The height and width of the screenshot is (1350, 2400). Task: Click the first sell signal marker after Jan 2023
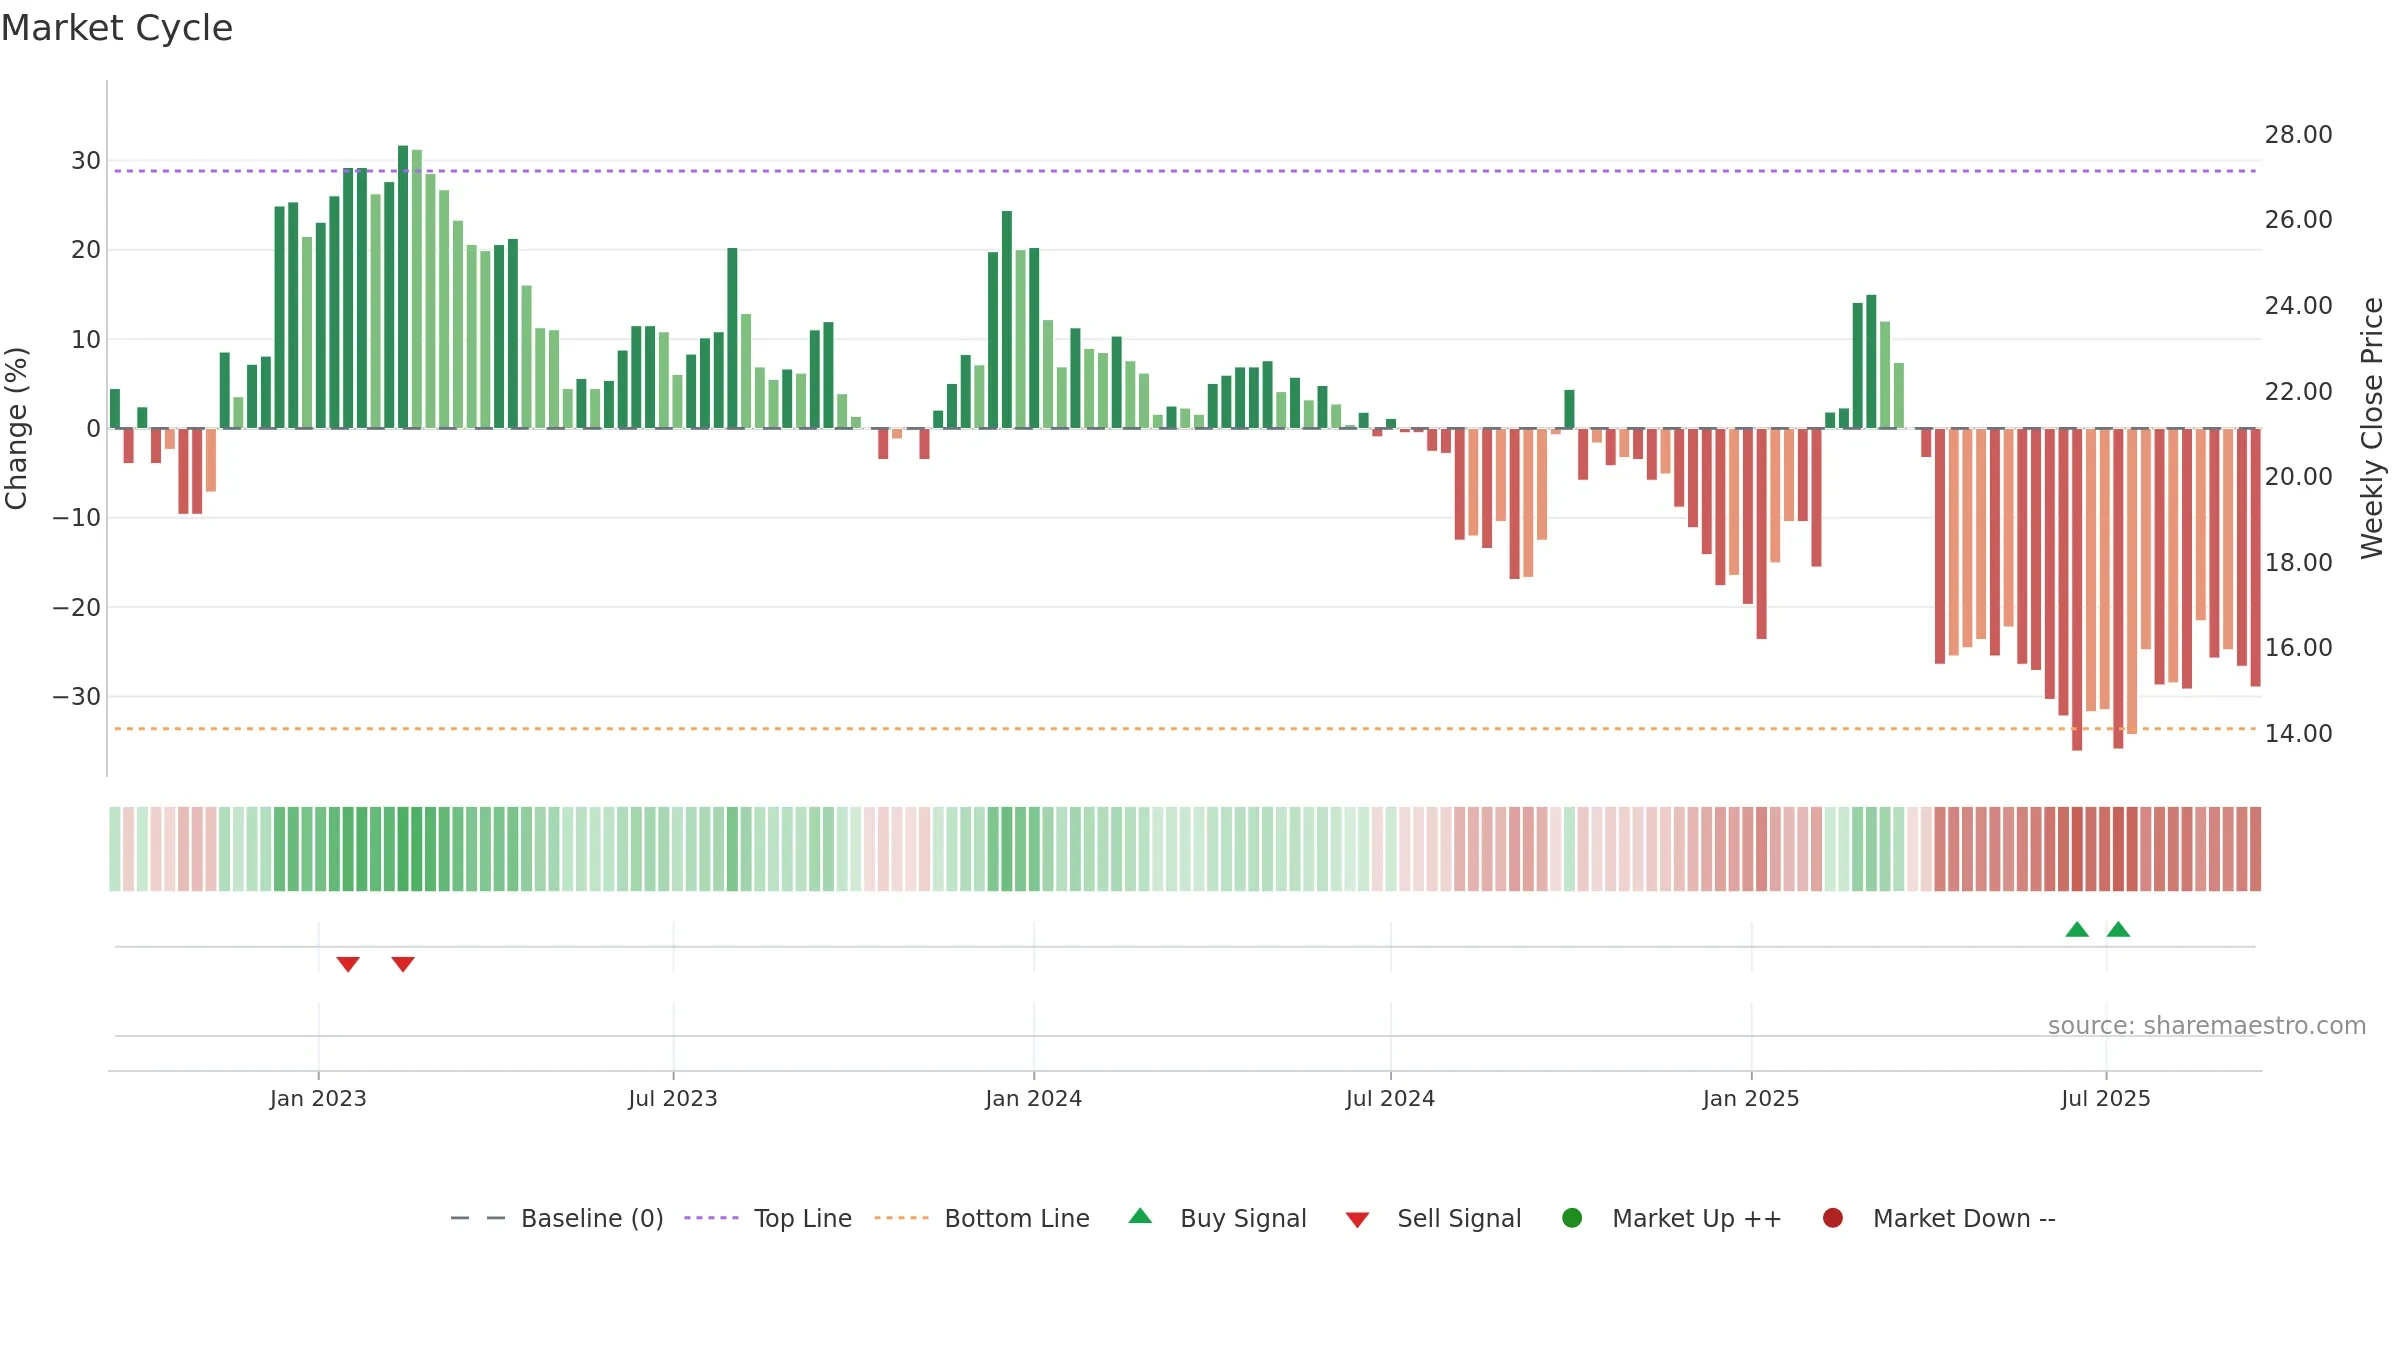coord(348,964)
